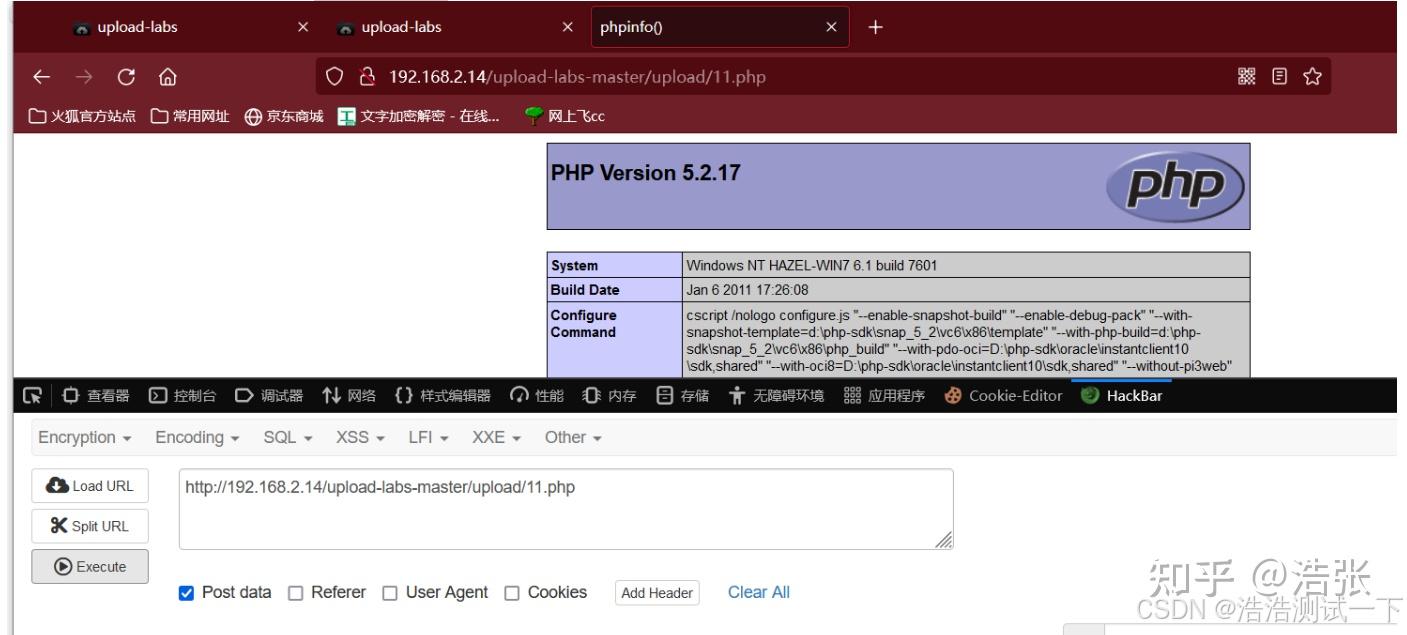This screenshot has height=635, width=1407.
Task: Open the 调试器 debugger panel
Action: point(268,395)
